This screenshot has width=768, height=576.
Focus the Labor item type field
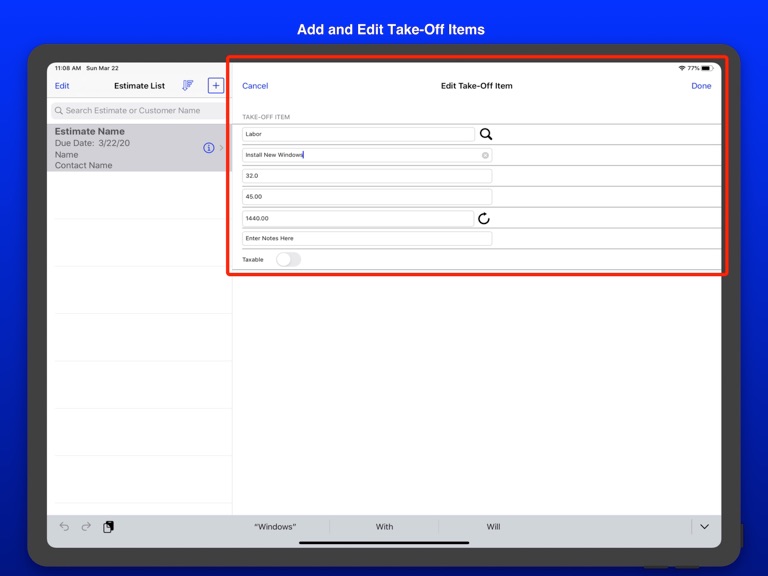click(x=358, y=134)
